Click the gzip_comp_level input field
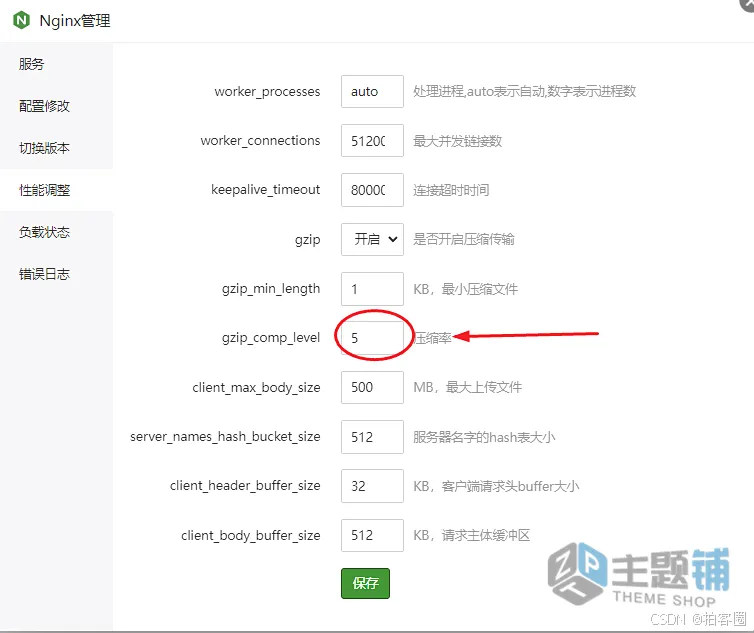Screen dimensions: 754x633 click(x=372, y=338)
